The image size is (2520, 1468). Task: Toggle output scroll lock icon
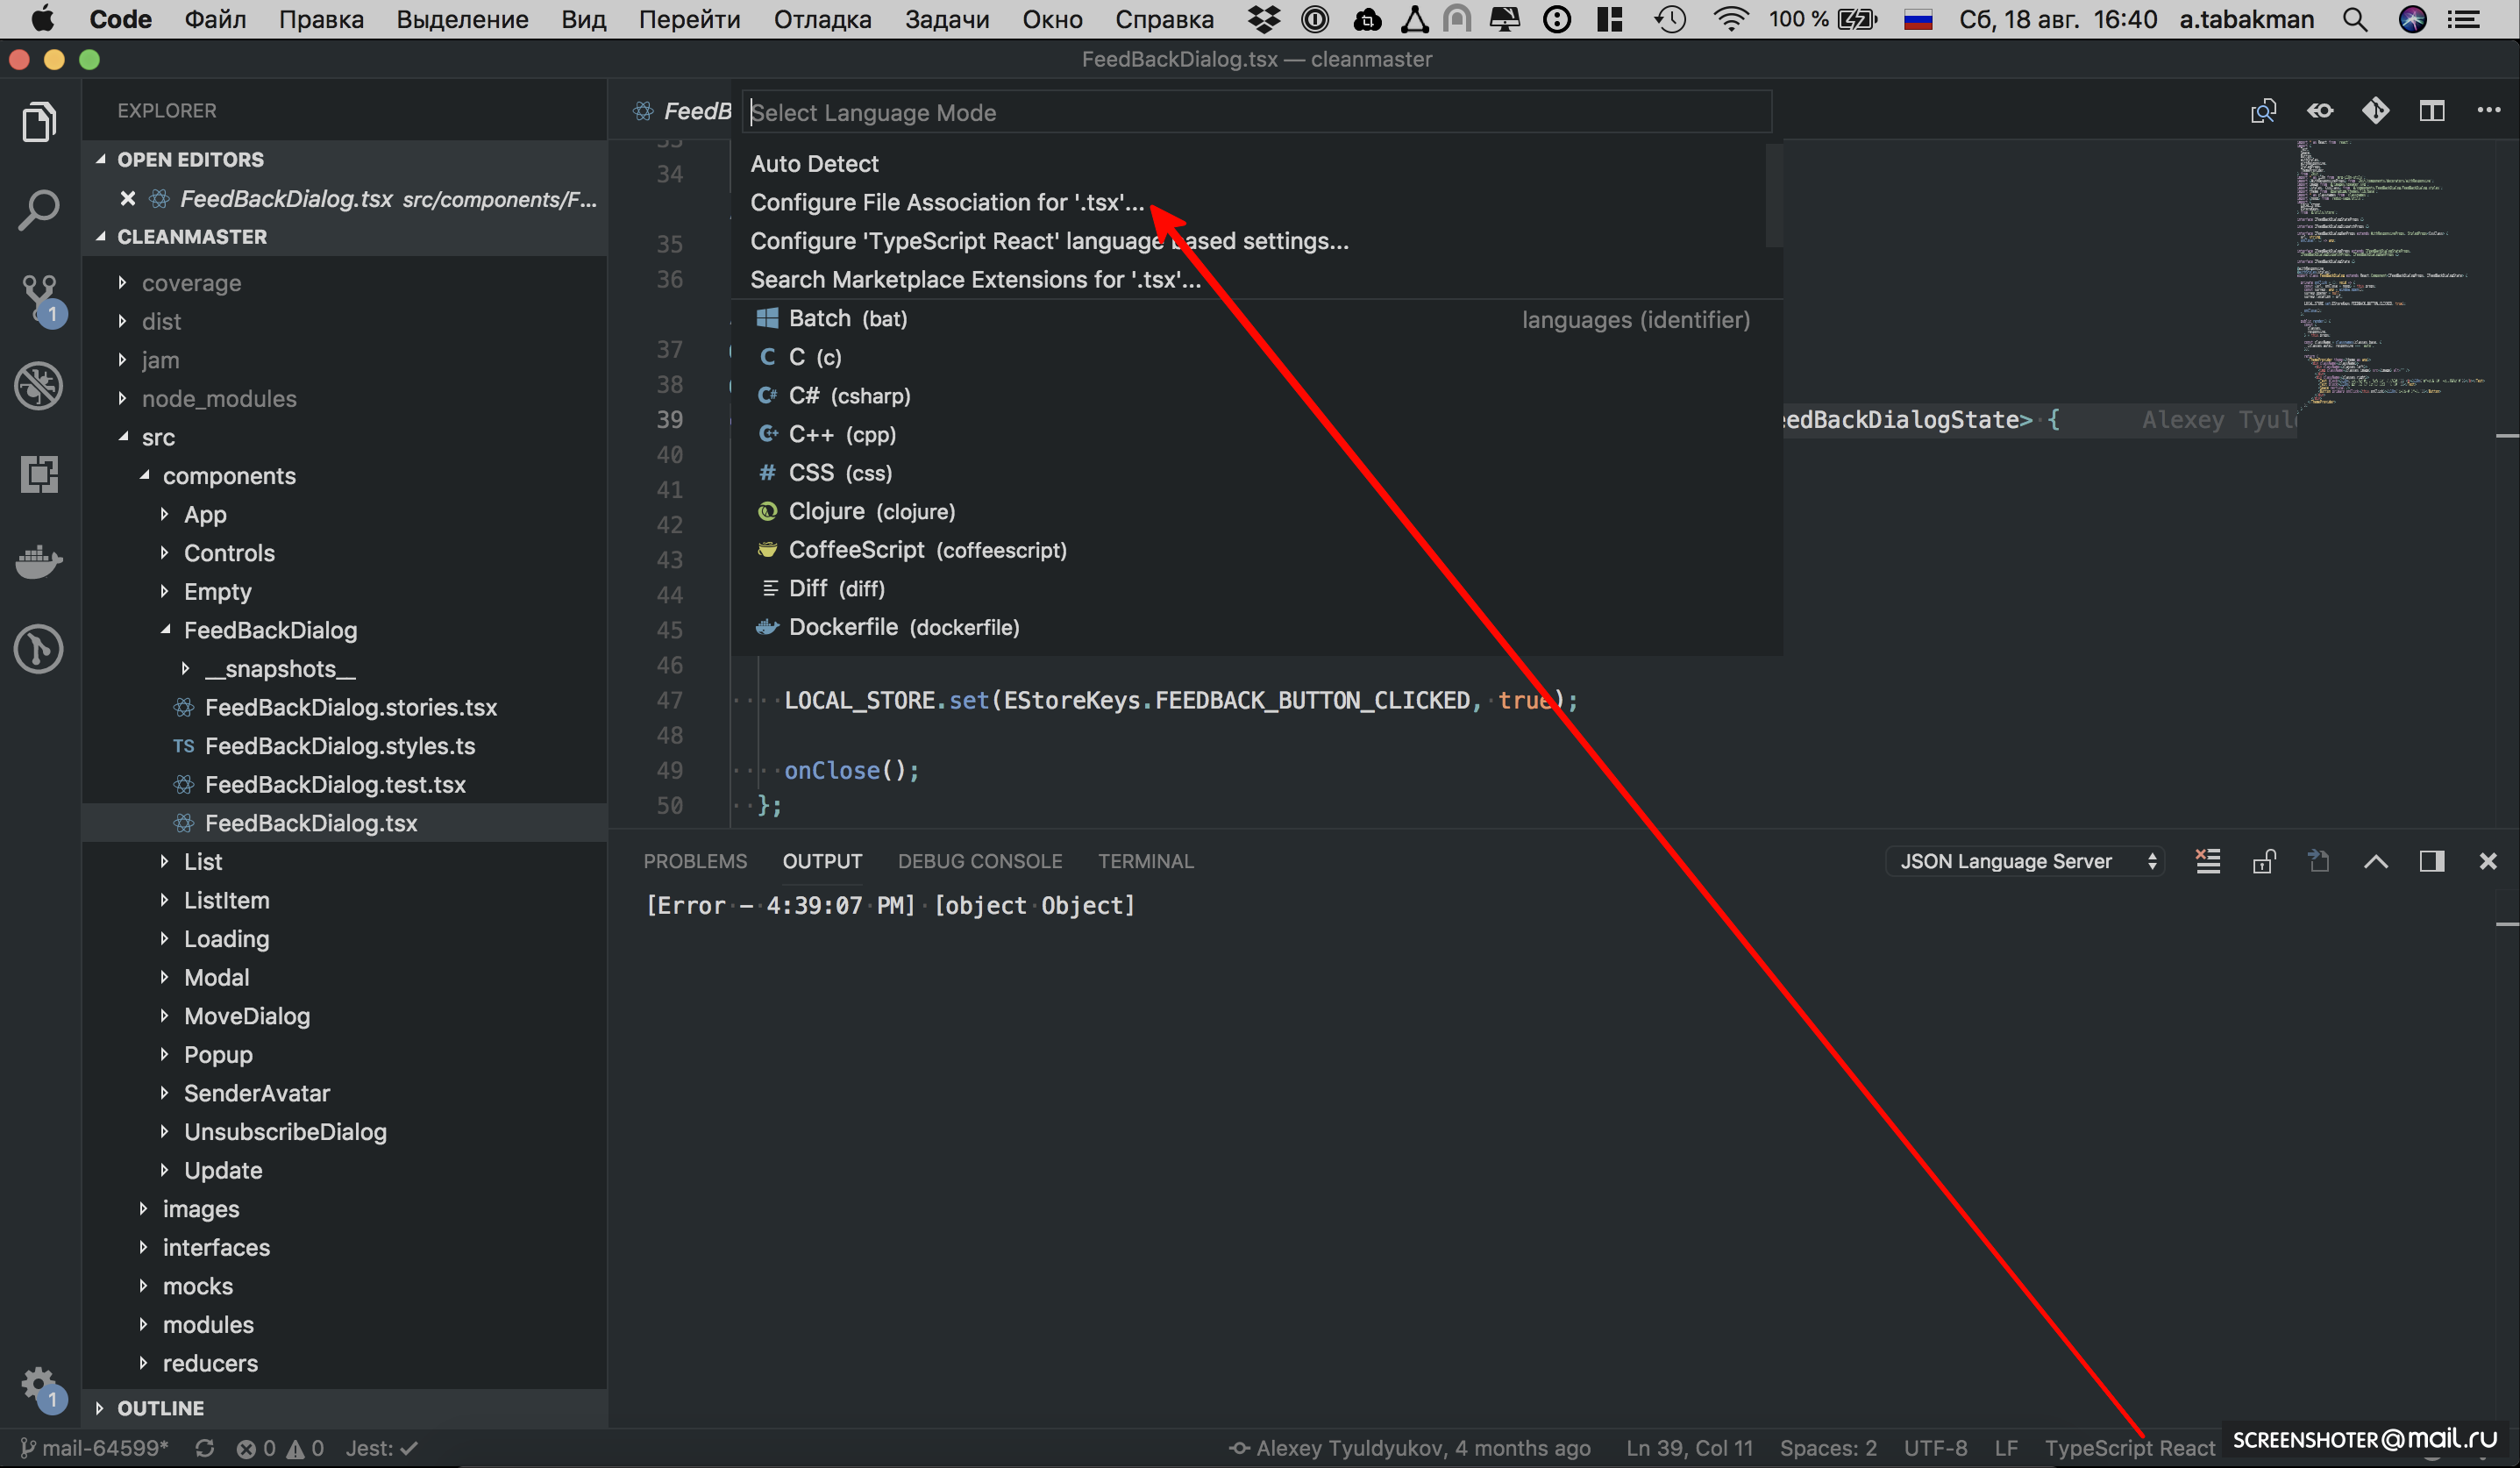point(2264,861)
